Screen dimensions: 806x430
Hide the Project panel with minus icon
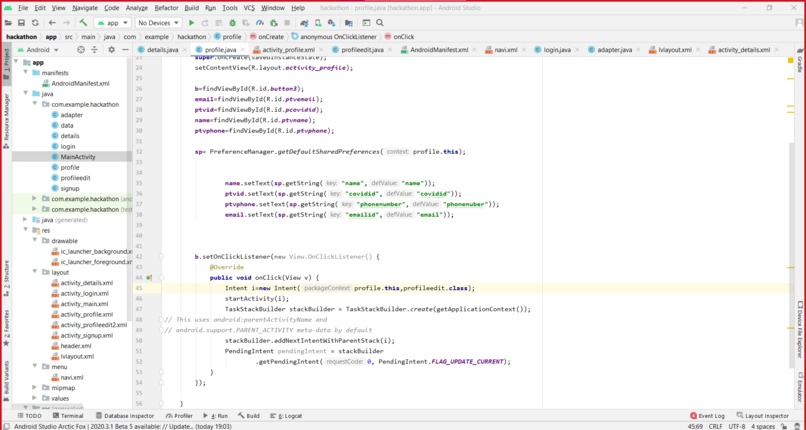[125, 50]
